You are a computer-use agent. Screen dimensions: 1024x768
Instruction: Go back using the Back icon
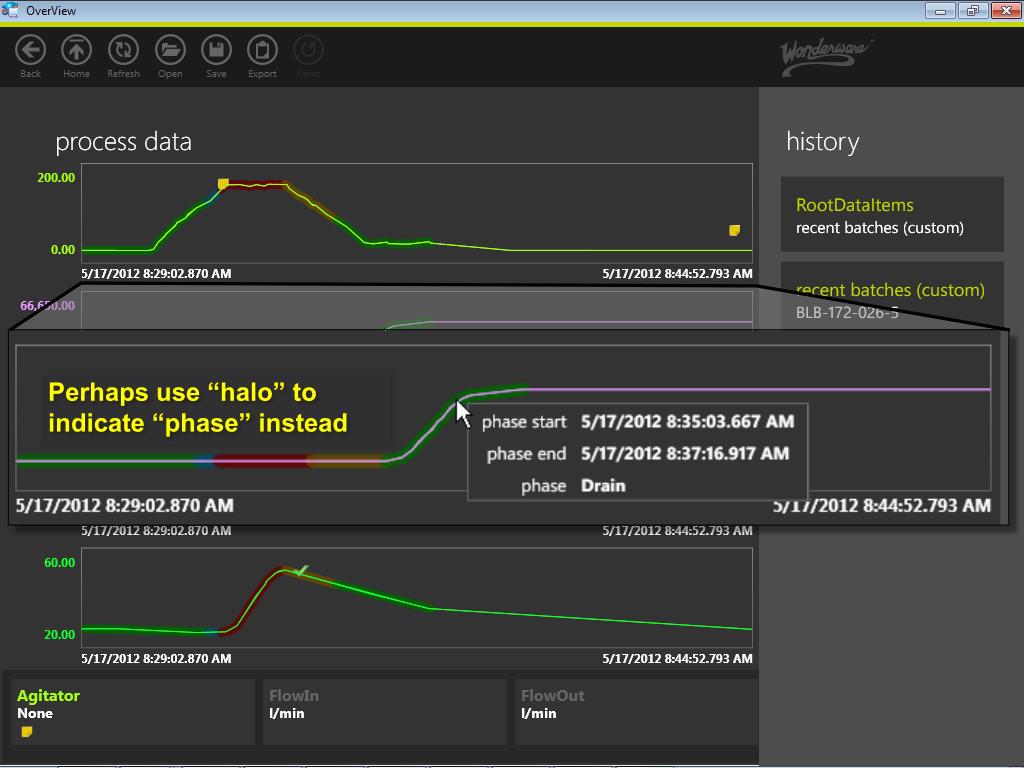pos(30,50)
